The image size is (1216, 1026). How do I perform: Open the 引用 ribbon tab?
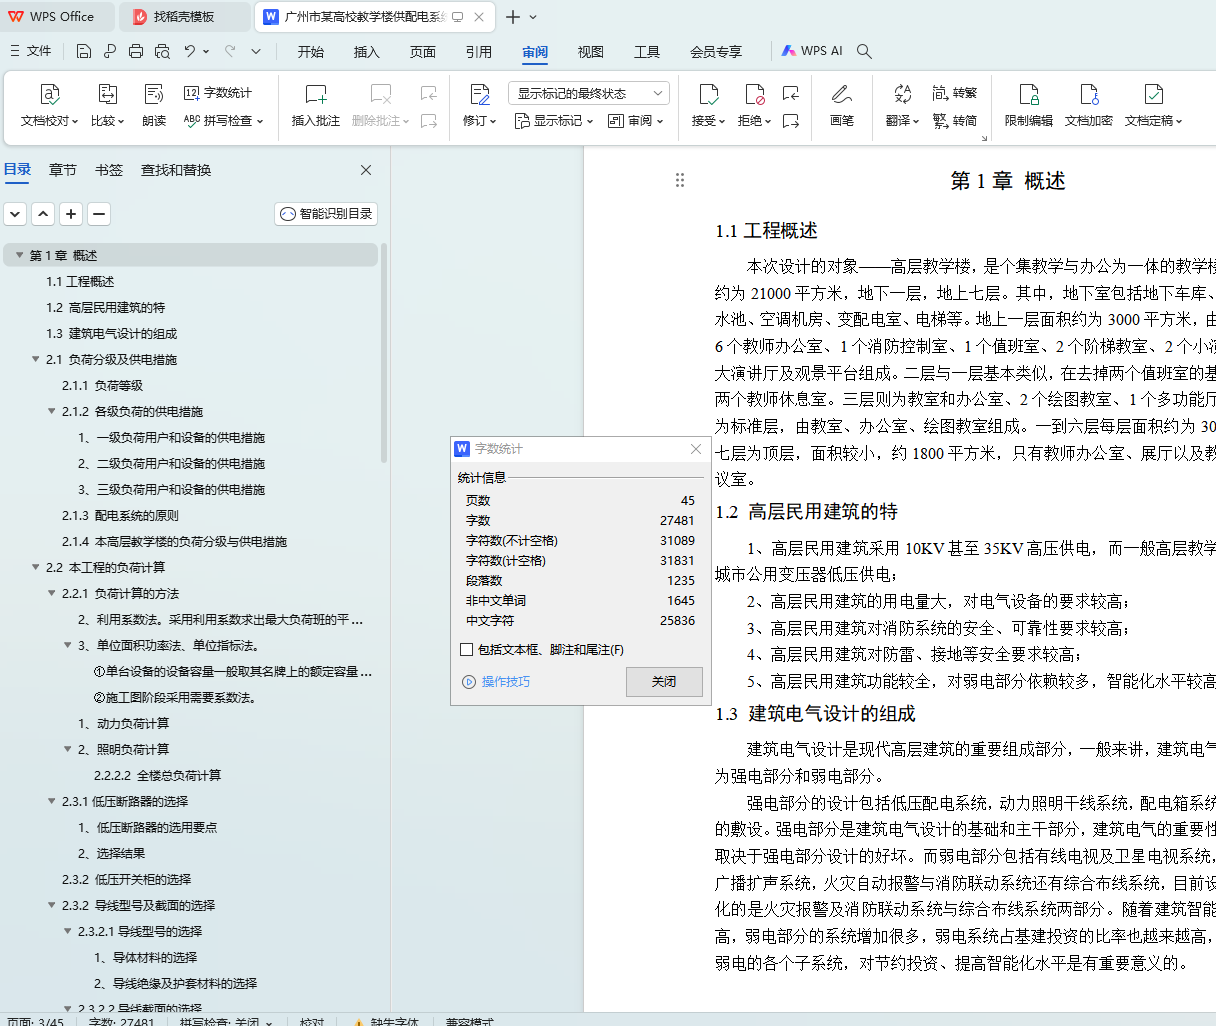(x=479, y=51)
